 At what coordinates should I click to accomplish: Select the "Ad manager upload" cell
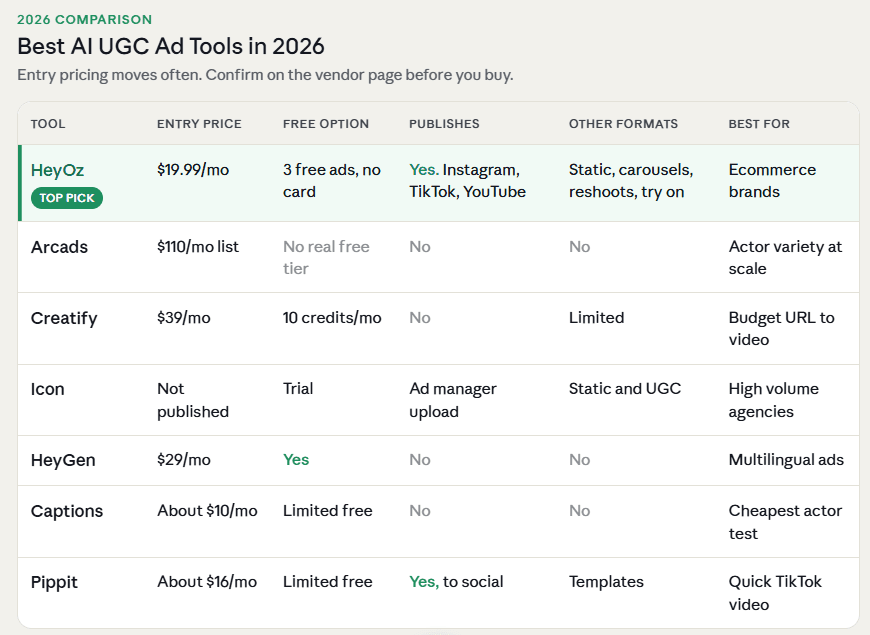pyautogui.click(x=453, y=400)
